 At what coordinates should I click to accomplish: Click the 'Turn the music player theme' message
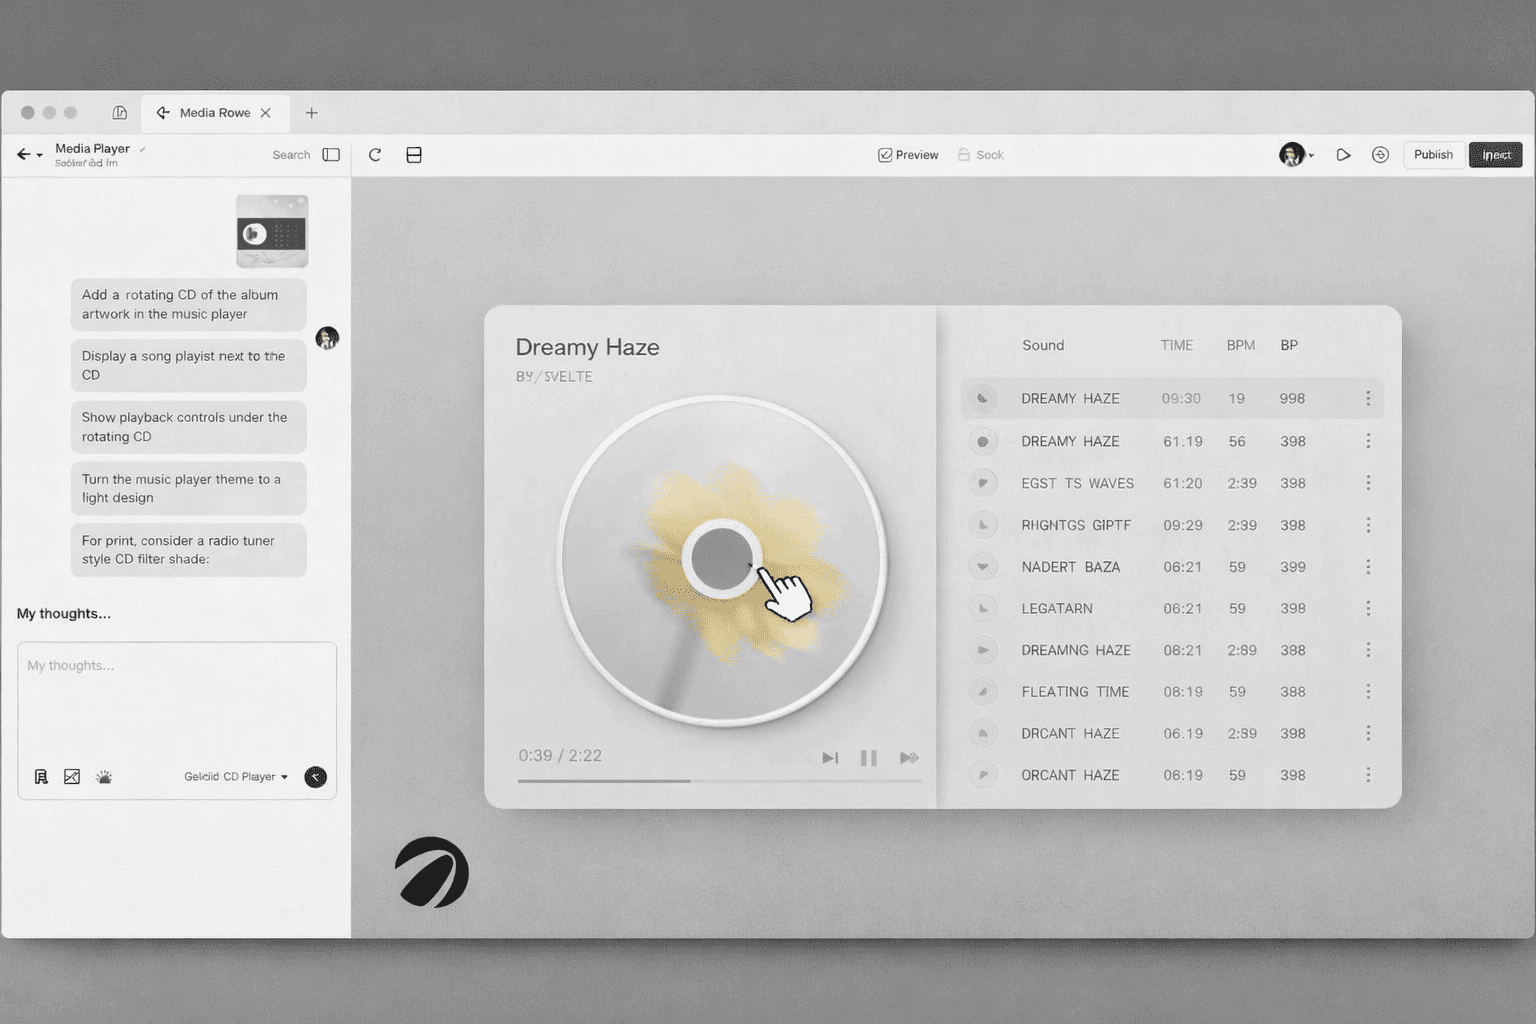pyautogui.click(x=188, y=488)
